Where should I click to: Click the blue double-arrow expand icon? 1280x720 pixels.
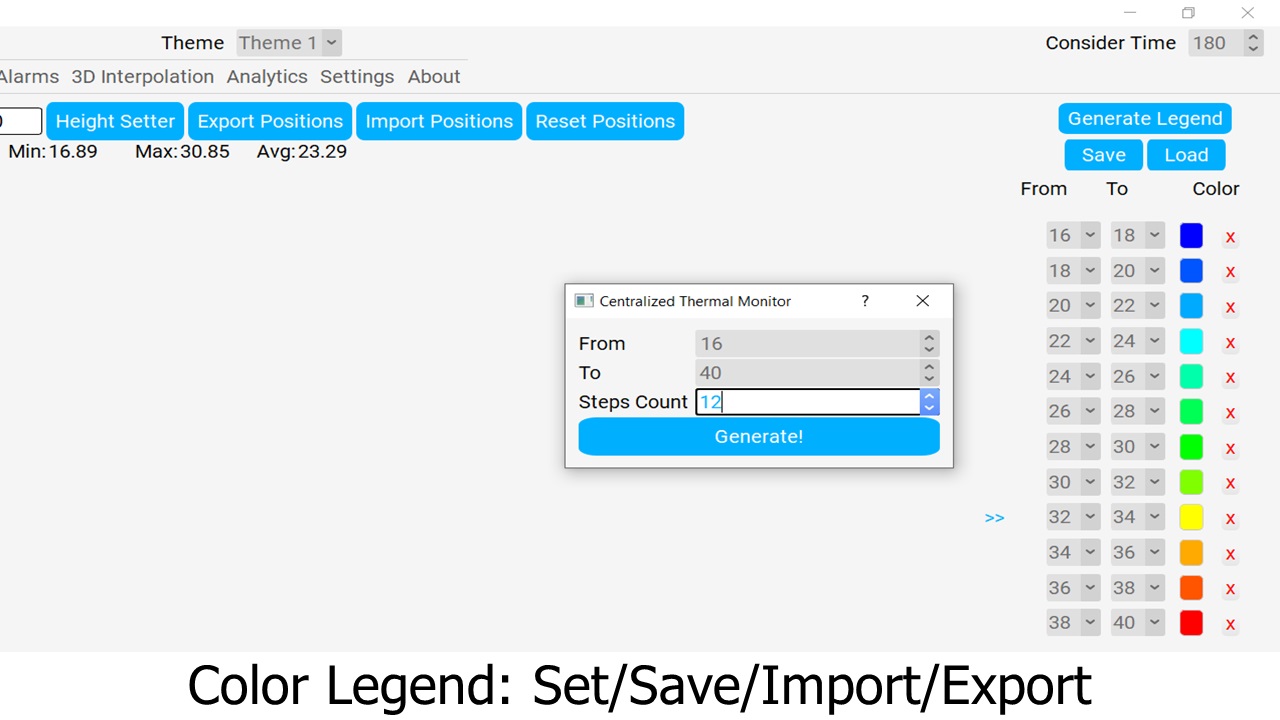click(994, 518)
